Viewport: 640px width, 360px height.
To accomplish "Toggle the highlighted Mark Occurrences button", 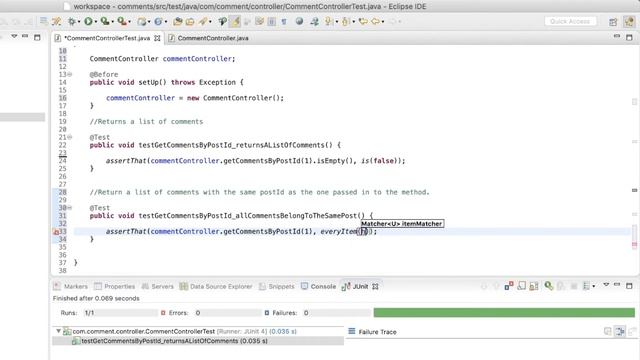I will click(235, 21).
